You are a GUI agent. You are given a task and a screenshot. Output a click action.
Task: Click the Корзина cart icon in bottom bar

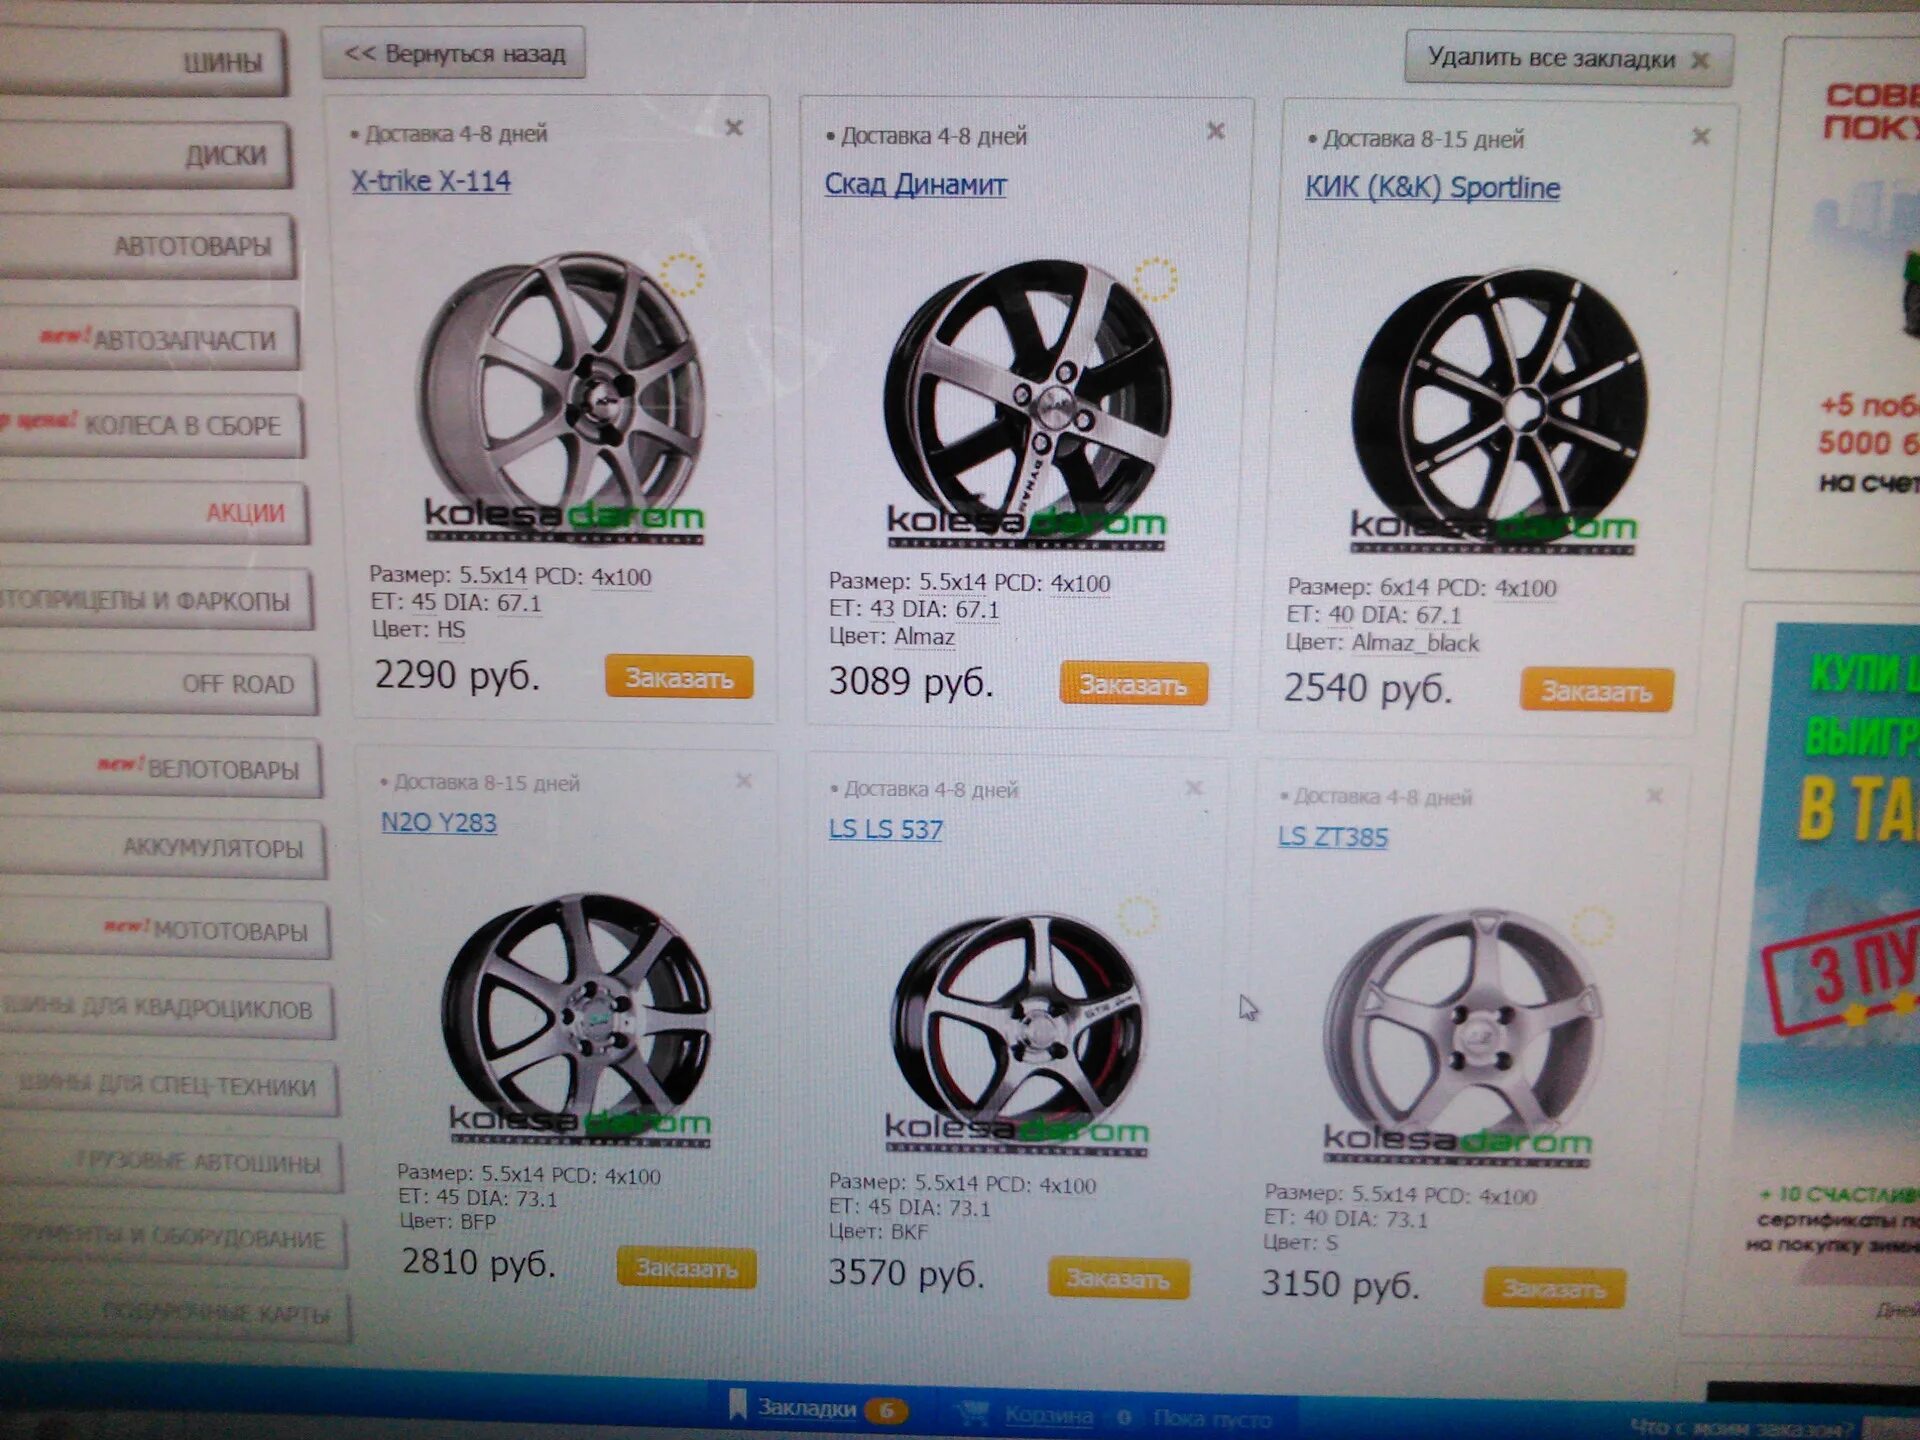pyautogui.click(x=973, y=1414)
